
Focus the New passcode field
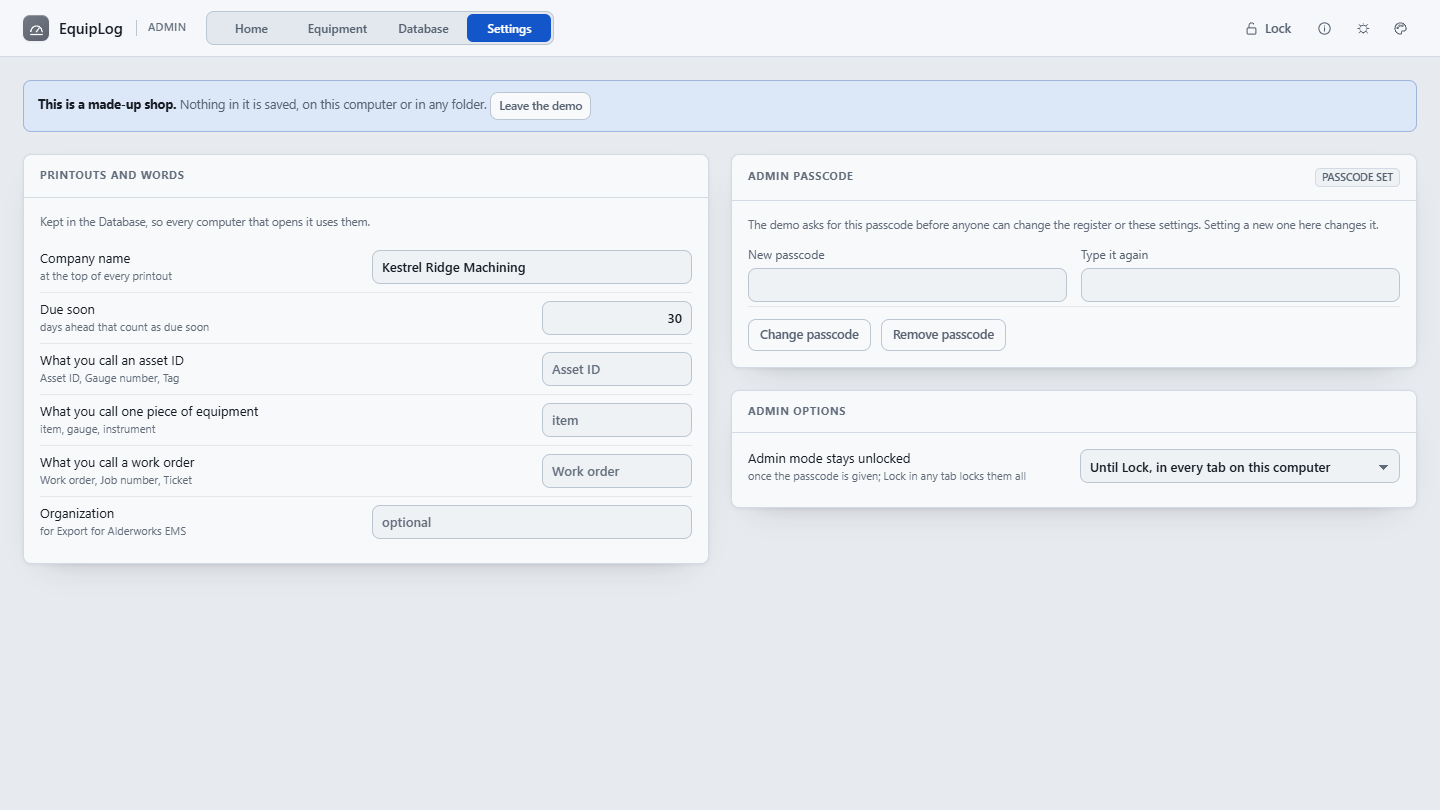pyautogui.click(x=907, y=285)
